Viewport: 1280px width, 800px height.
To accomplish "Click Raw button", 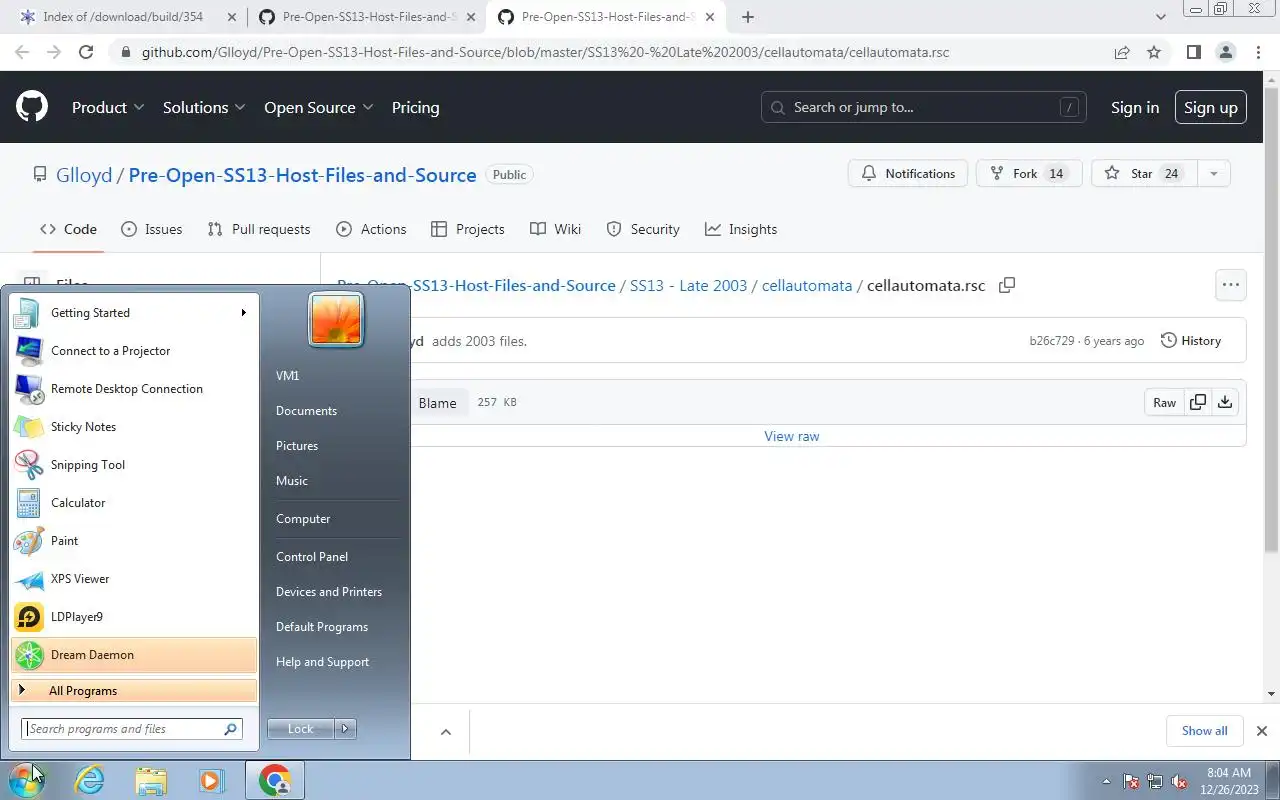I will 1164,402.
